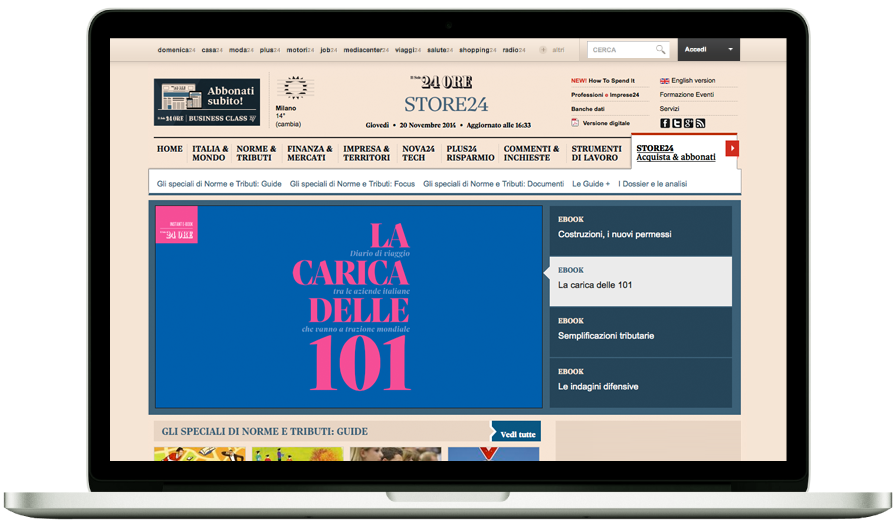
Task: Open the Twitter social icon
Action: click(x=677, y=123)
